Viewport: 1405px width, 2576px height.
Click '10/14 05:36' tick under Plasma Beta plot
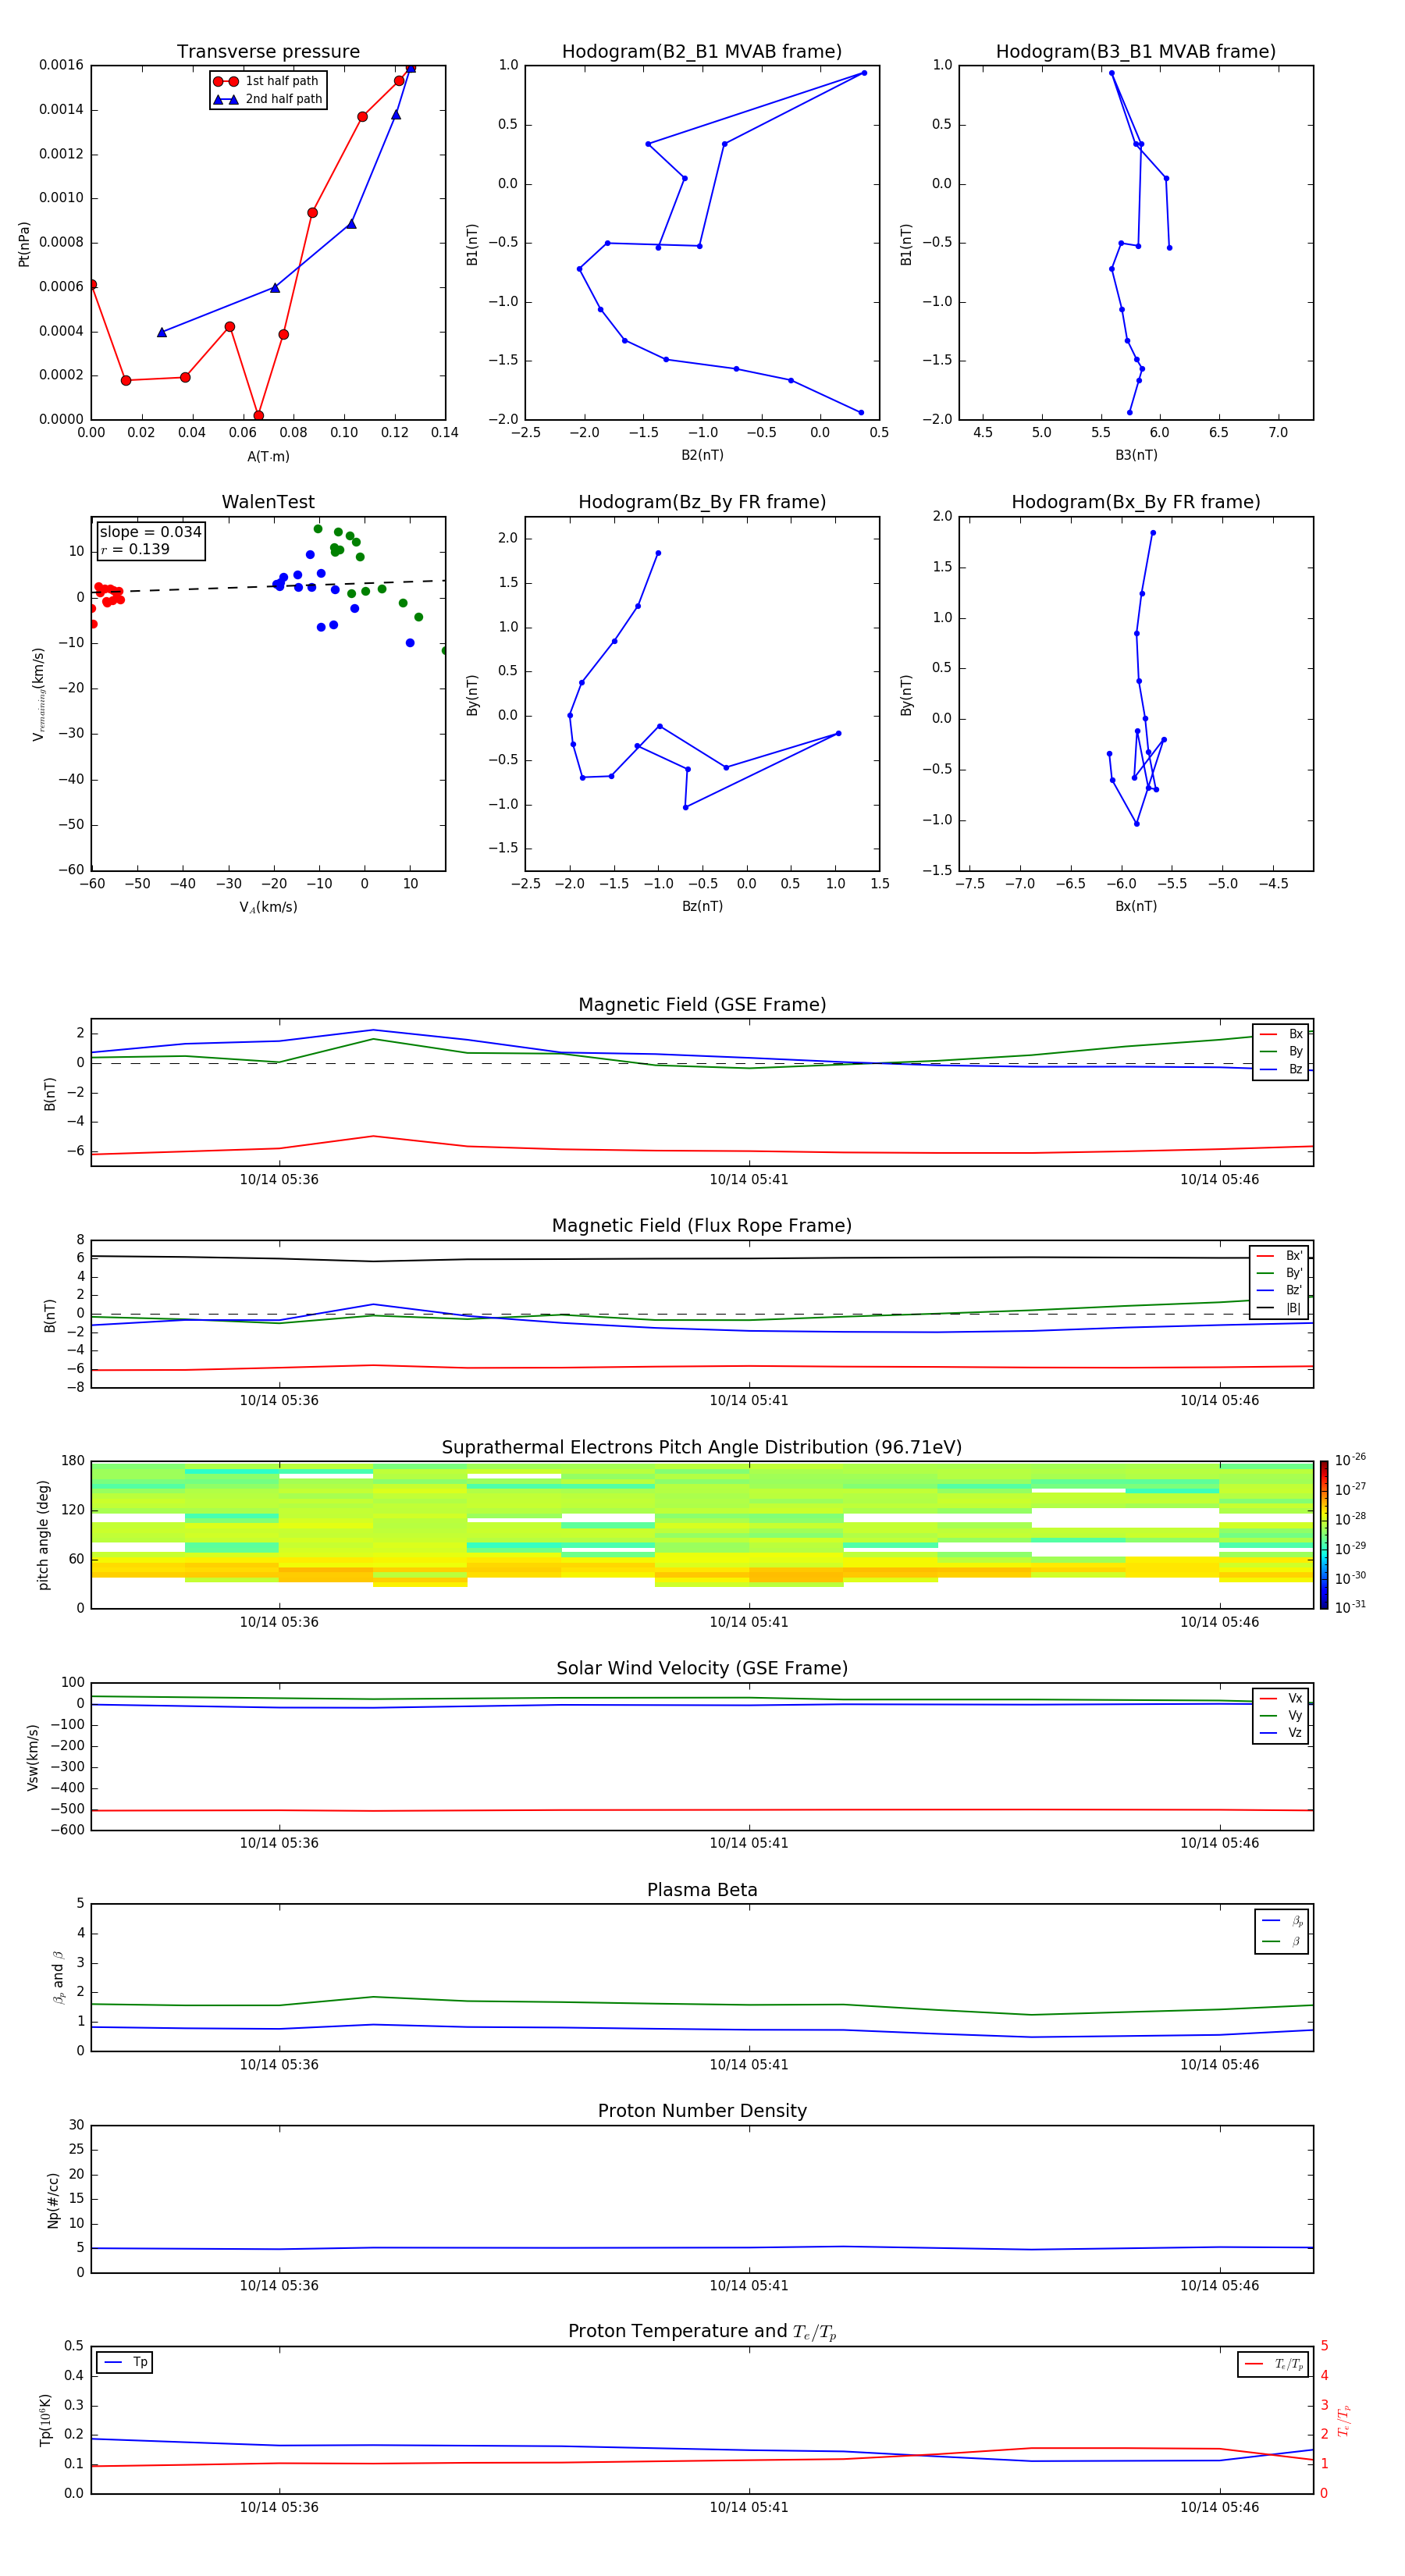[x=279, y=2065]
